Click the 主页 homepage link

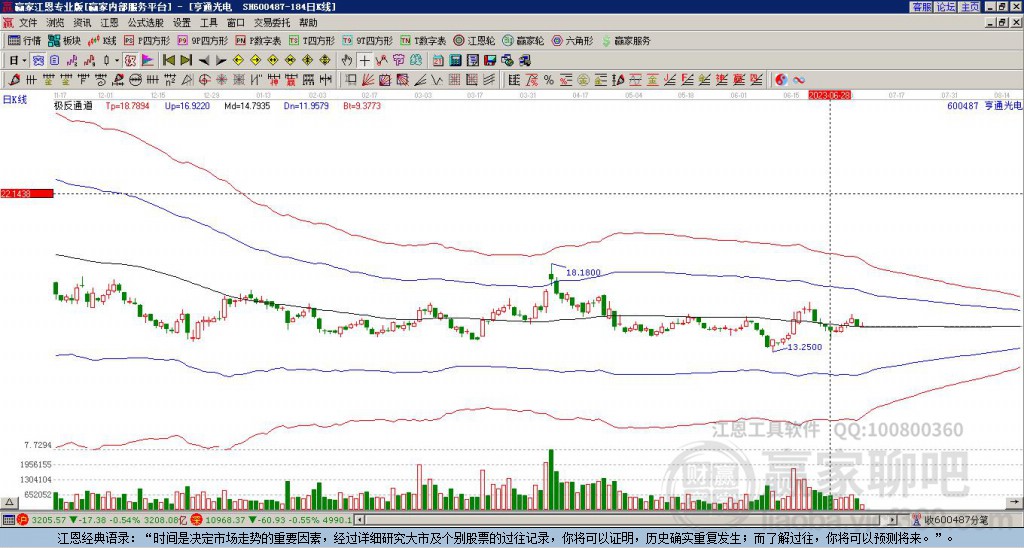coord(969,7)
